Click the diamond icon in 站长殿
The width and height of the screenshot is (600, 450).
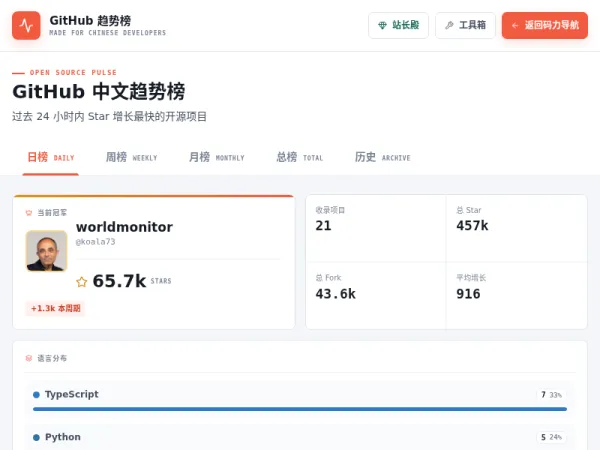point(382,26)
